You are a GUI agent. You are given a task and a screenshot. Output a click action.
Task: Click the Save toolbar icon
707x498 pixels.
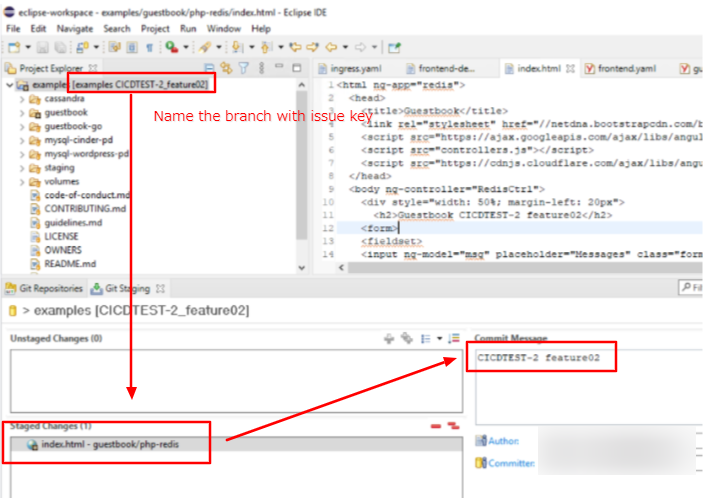click(x=43, y=47)
